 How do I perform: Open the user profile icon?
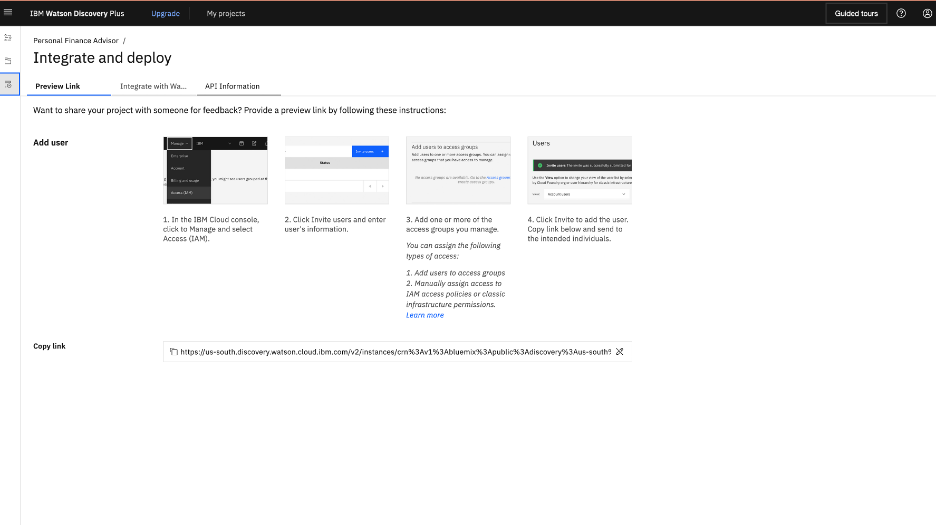click(x=927, y=13)
